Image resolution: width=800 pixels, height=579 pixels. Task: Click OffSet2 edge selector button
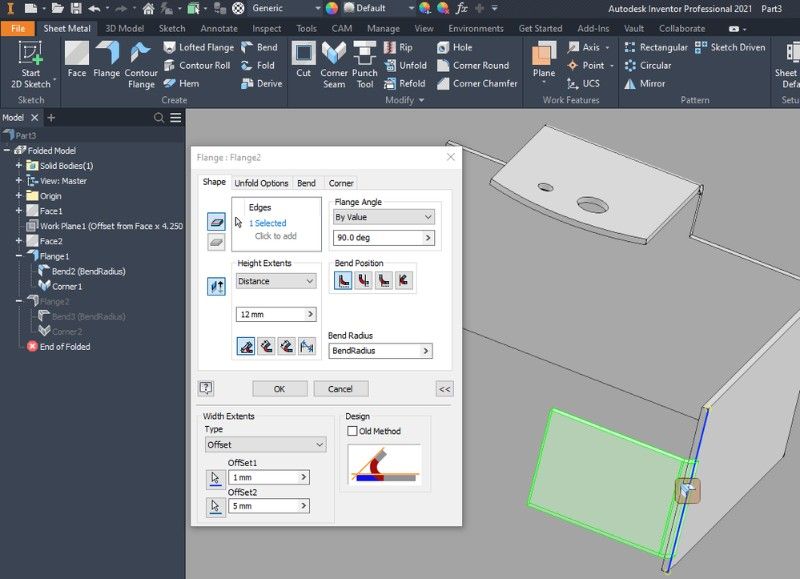tap(215, 507)
